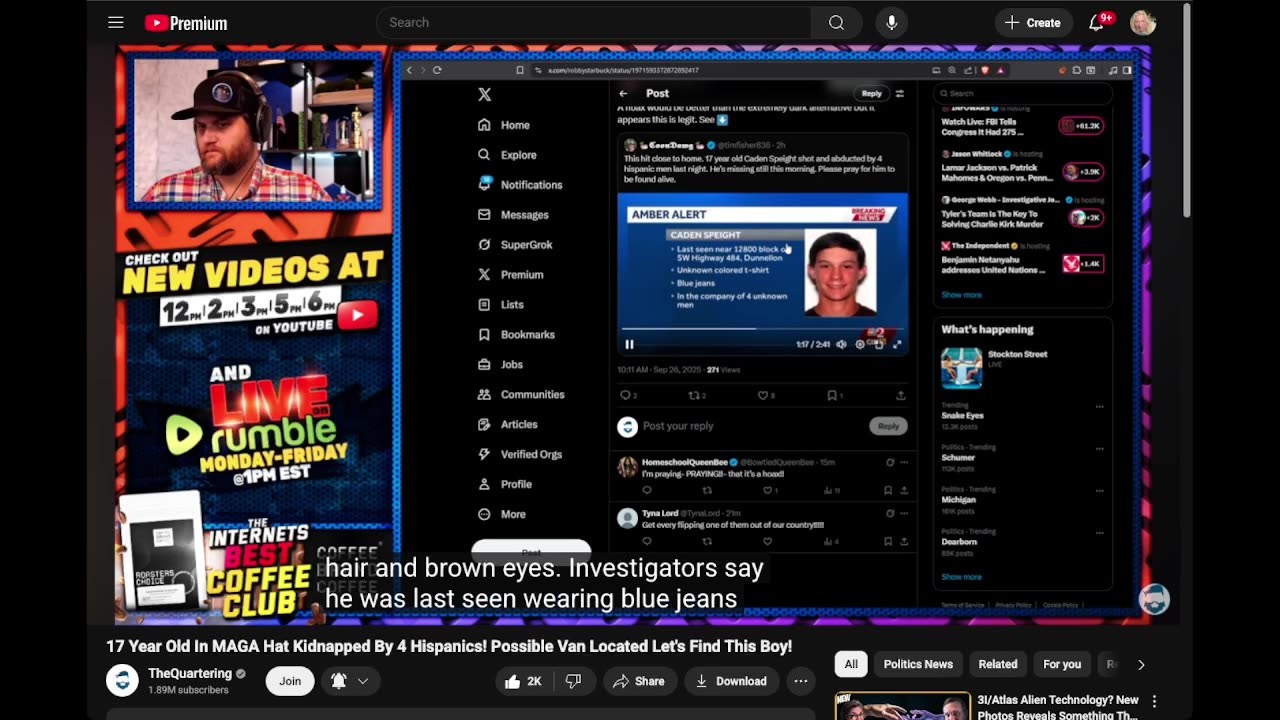Click the 'Michigan' trending topic
The image size is (1280, 720).
tap(959, 499)
